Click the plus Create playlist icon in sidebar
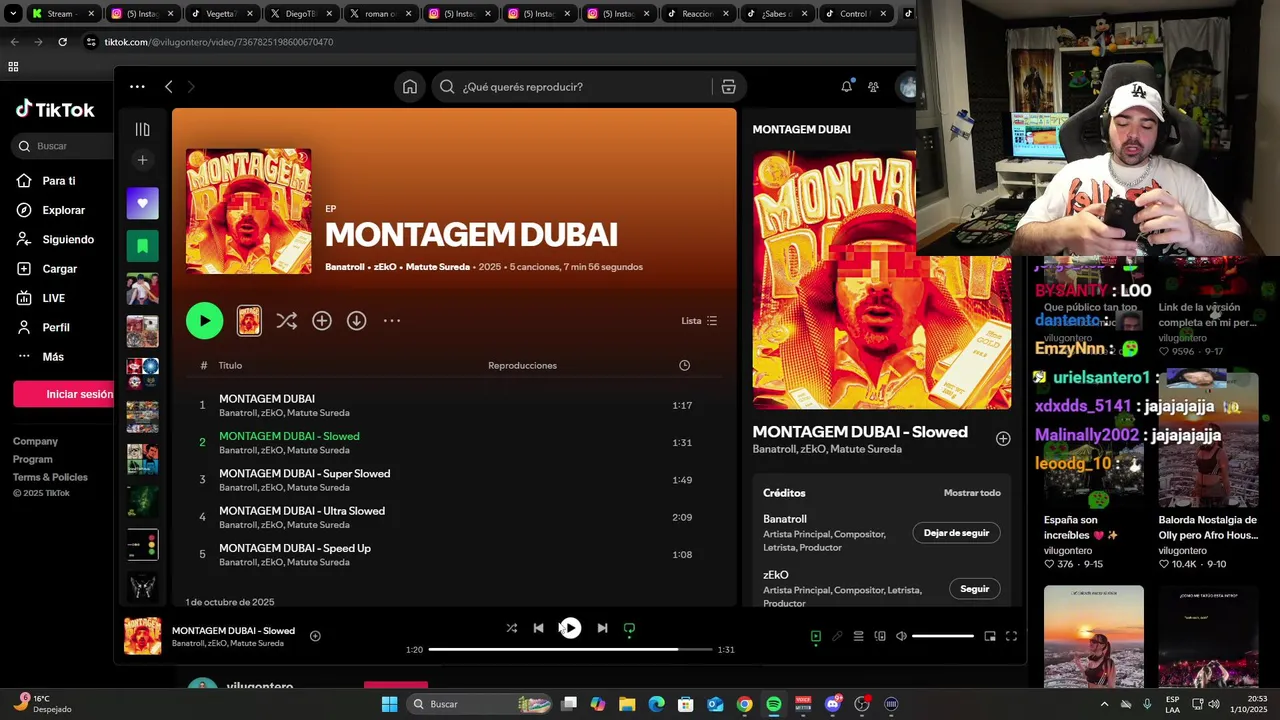 tap(142, 160)
